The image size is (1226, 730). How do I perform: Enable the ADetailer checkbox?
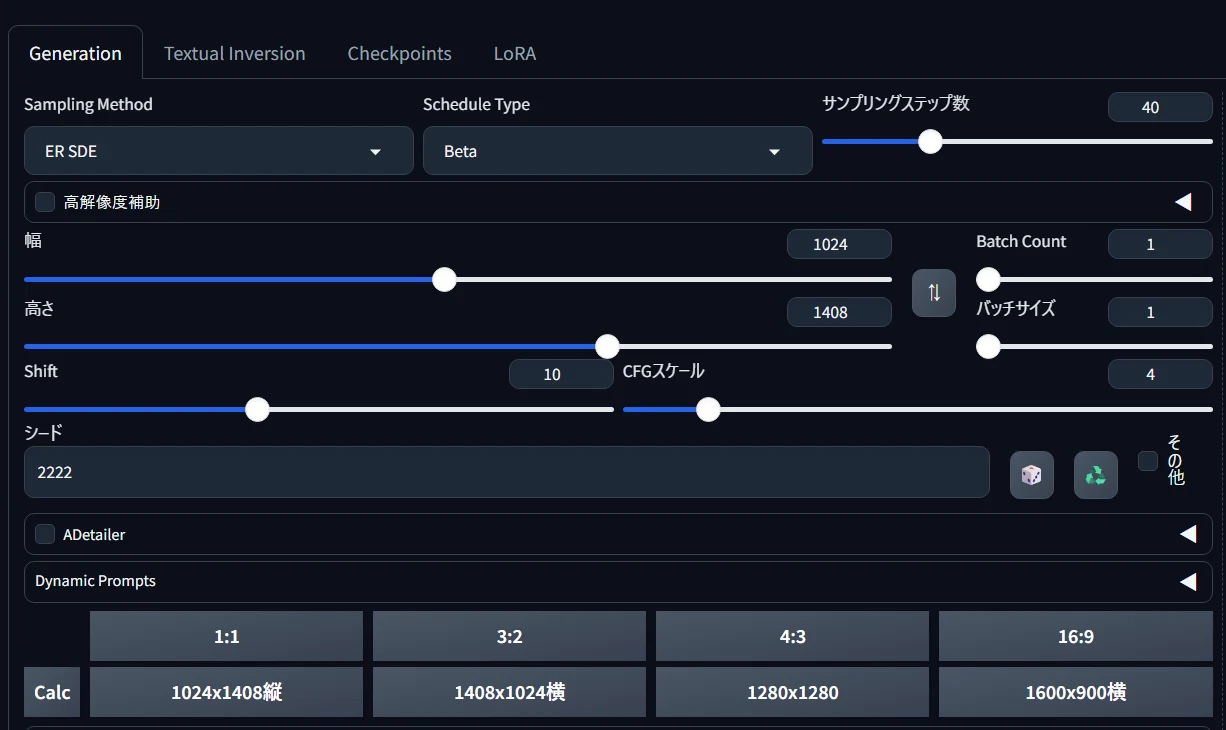pyautogui.click(x=45, y=534)
